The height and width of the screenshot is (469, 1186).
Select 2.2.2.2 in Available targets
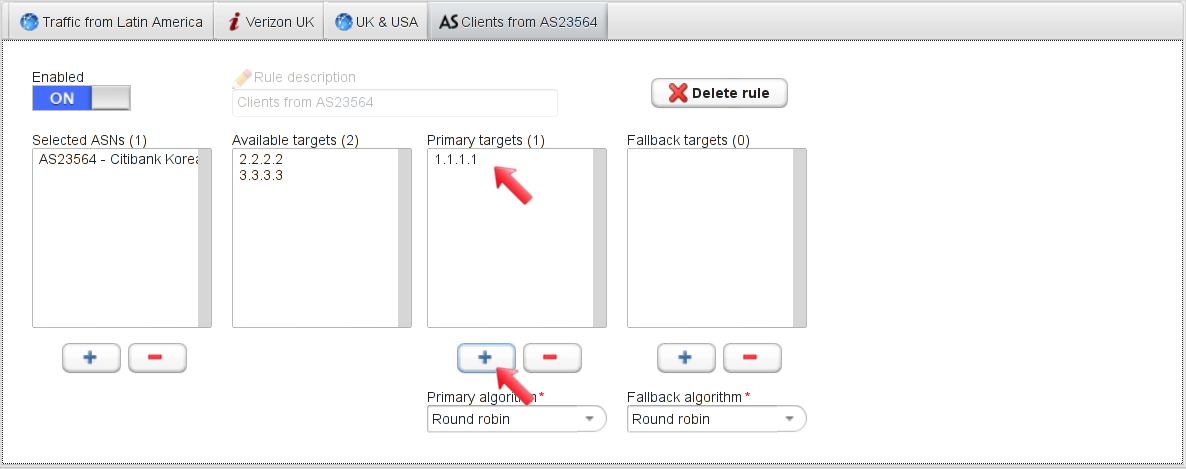261,160
